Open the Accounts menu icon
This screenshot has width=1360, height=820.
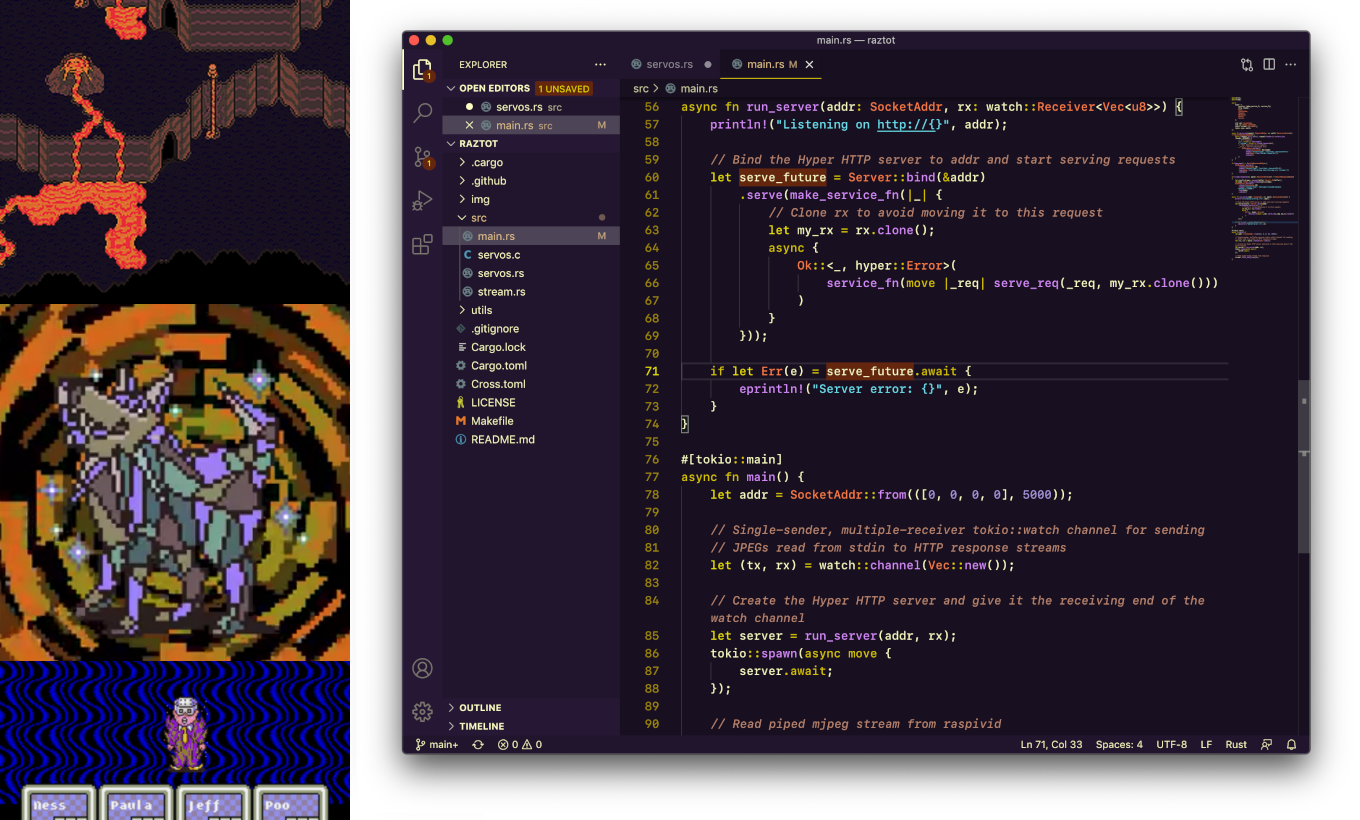tap(422, 668)
